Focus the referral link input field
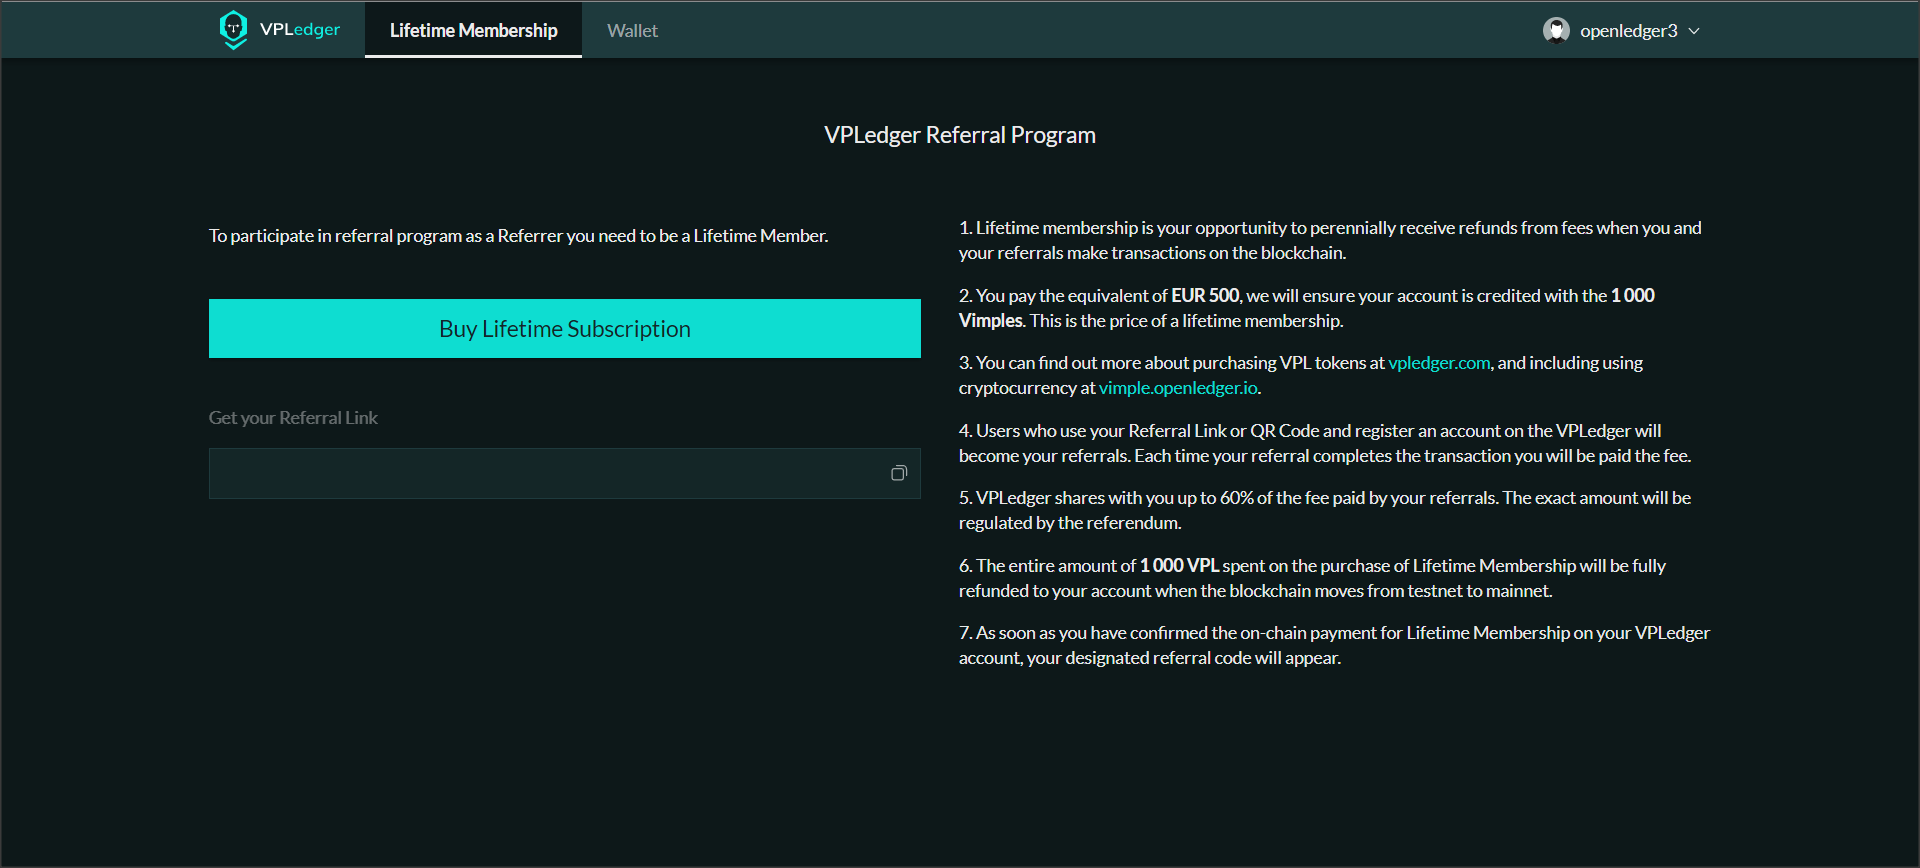1920x868 pixels. (x=545, y=473)
